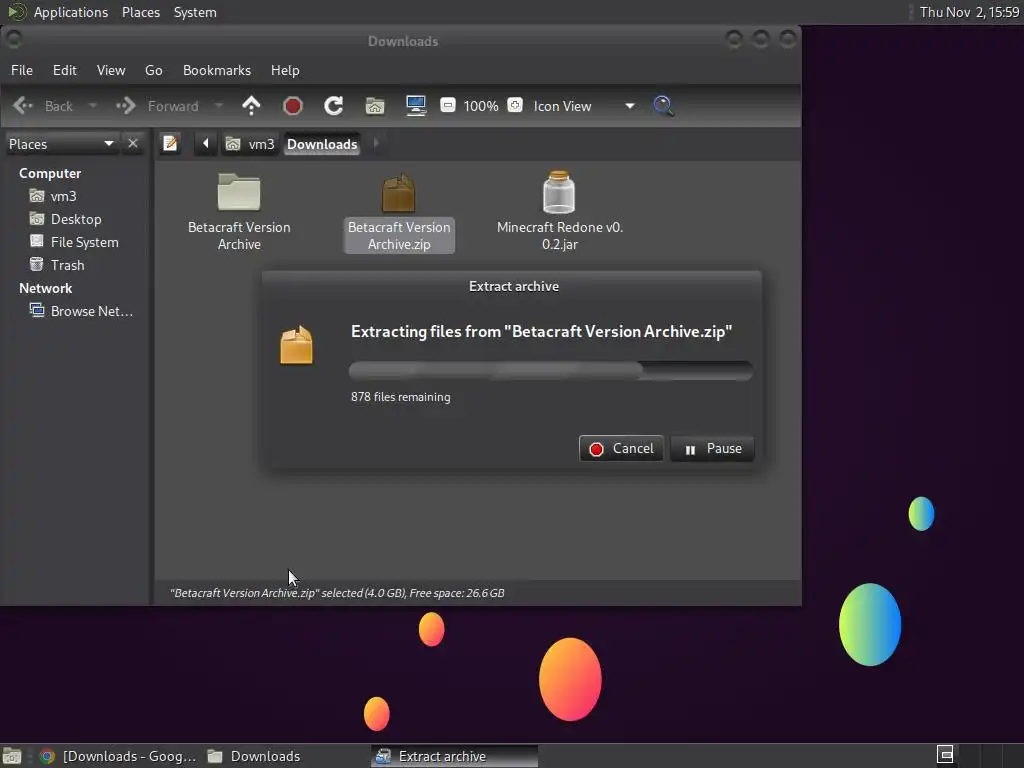Open the Places panel menu
The height and width of the screenshot is (768, 1024).
point(141,12)
